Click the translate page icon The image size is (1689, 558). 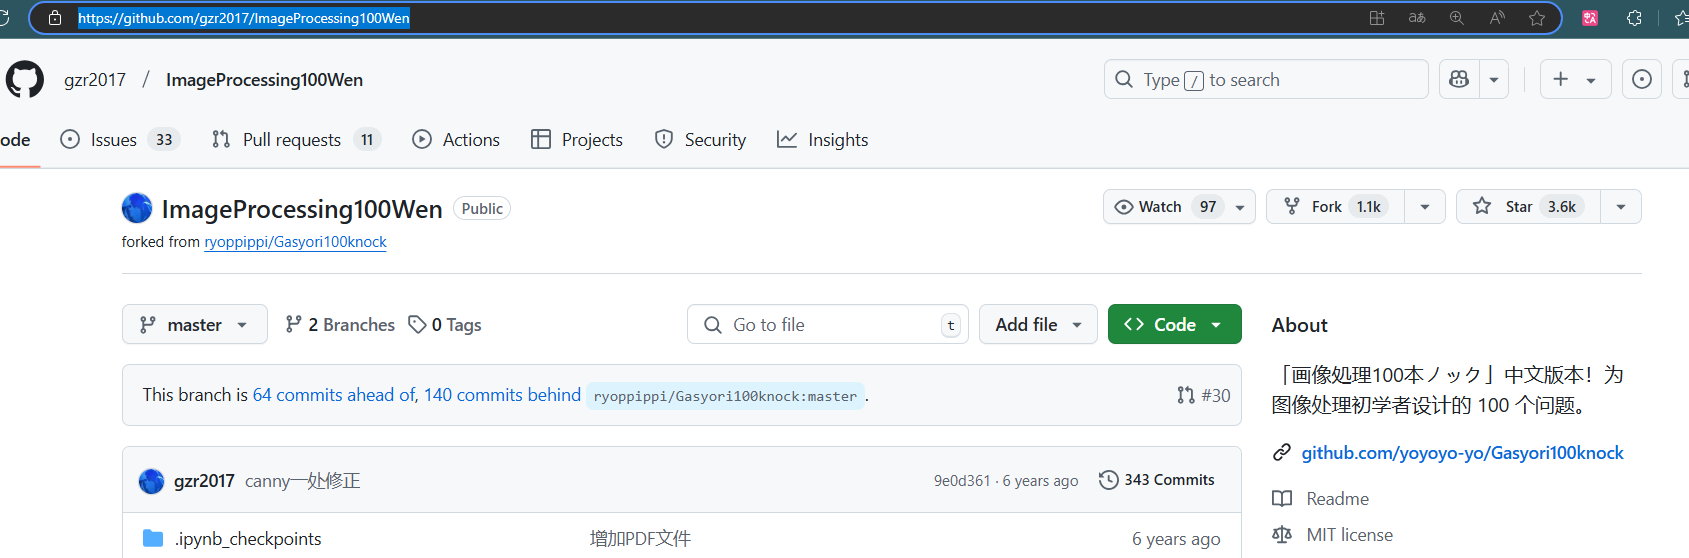click(1417, 18)
